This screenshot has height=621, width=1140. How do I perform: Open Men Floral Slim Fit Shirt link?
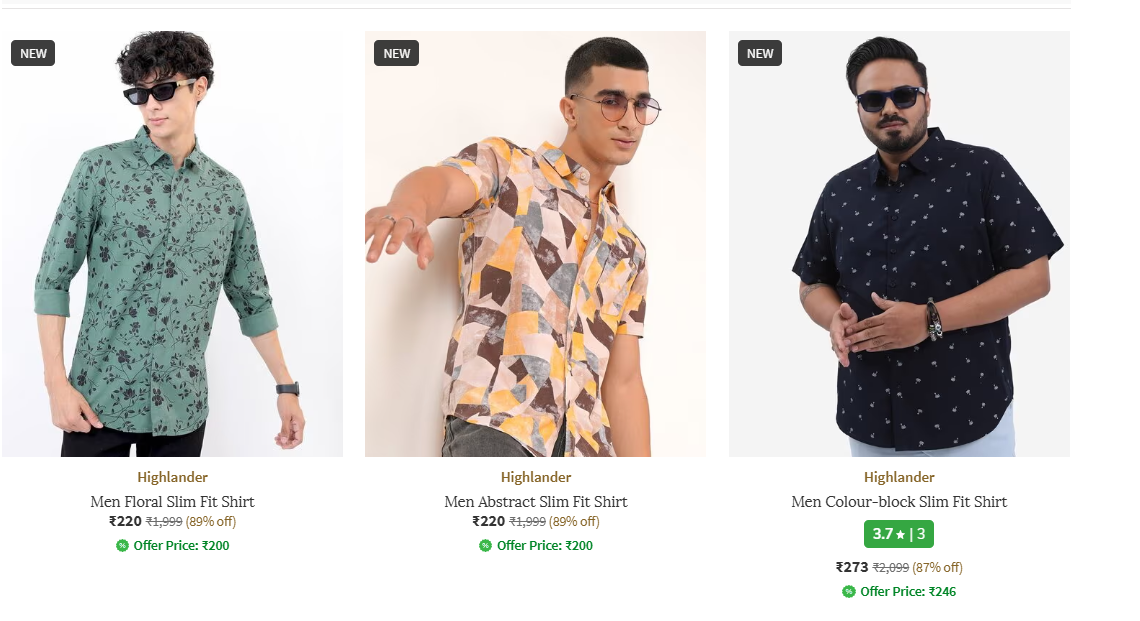tap(172, 501)
